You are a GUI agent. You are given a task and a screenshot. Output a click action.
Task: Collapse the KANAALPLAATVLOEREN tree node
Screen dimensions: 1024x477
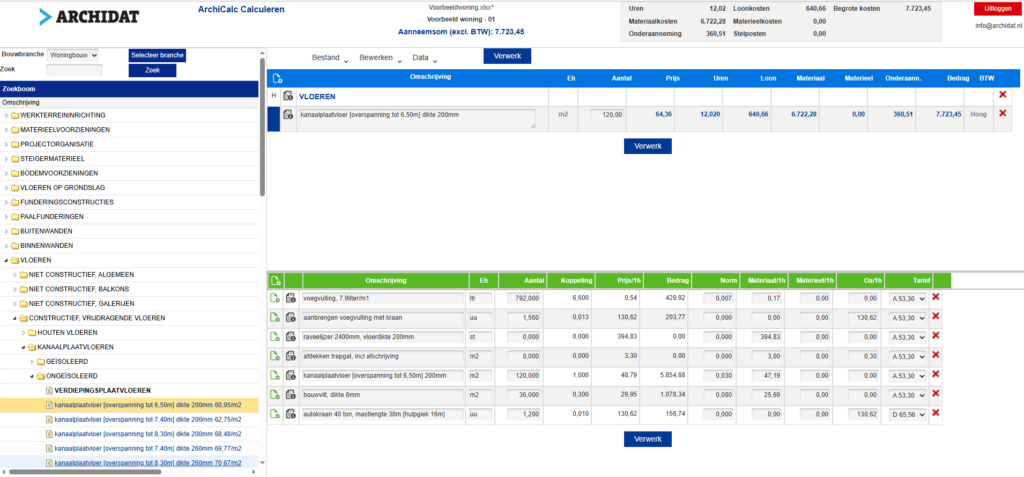23,347
